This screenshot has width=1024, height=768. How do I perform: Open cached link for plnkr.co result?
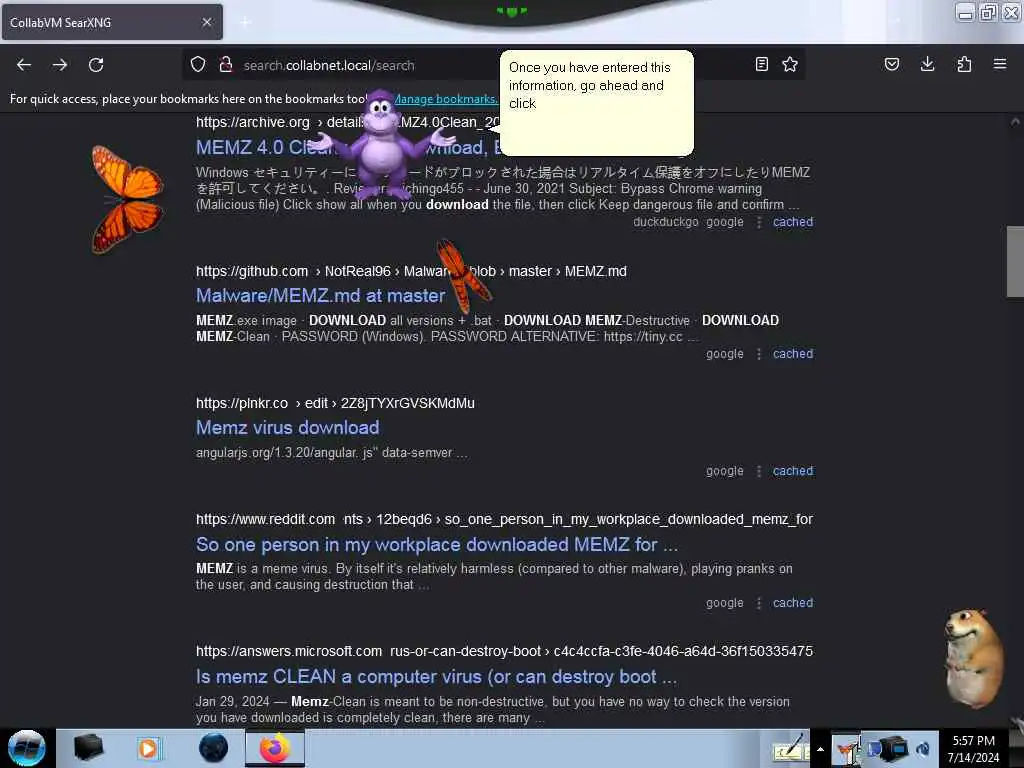(x=793, y=471)
